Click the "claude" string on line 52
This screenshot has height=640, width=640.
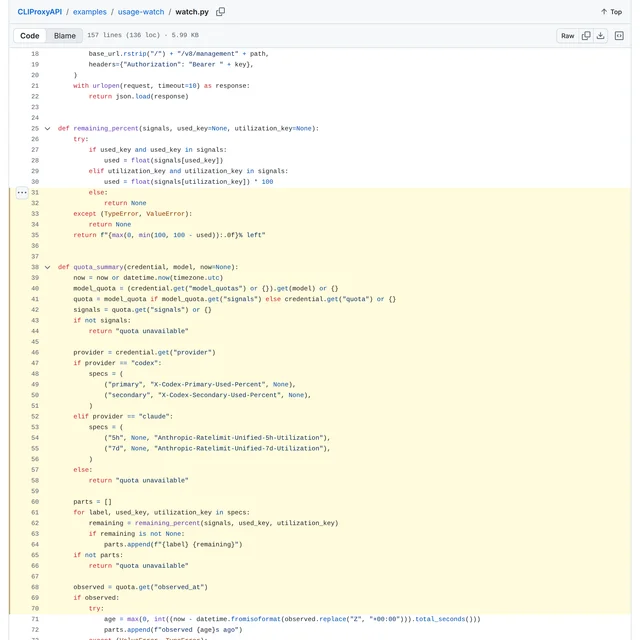pos(154,417)
